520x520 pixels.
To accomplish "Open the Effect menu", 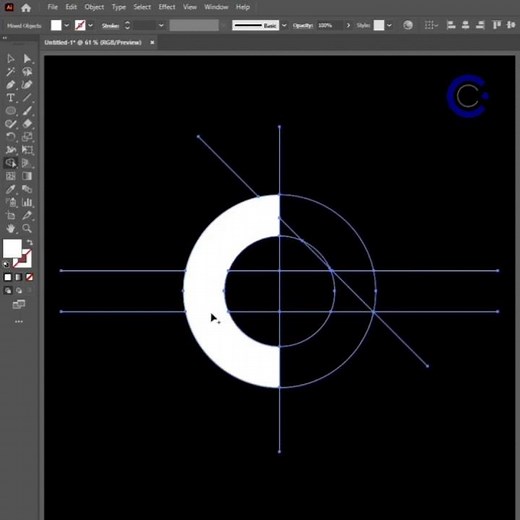I will click(x=167, y=7).
